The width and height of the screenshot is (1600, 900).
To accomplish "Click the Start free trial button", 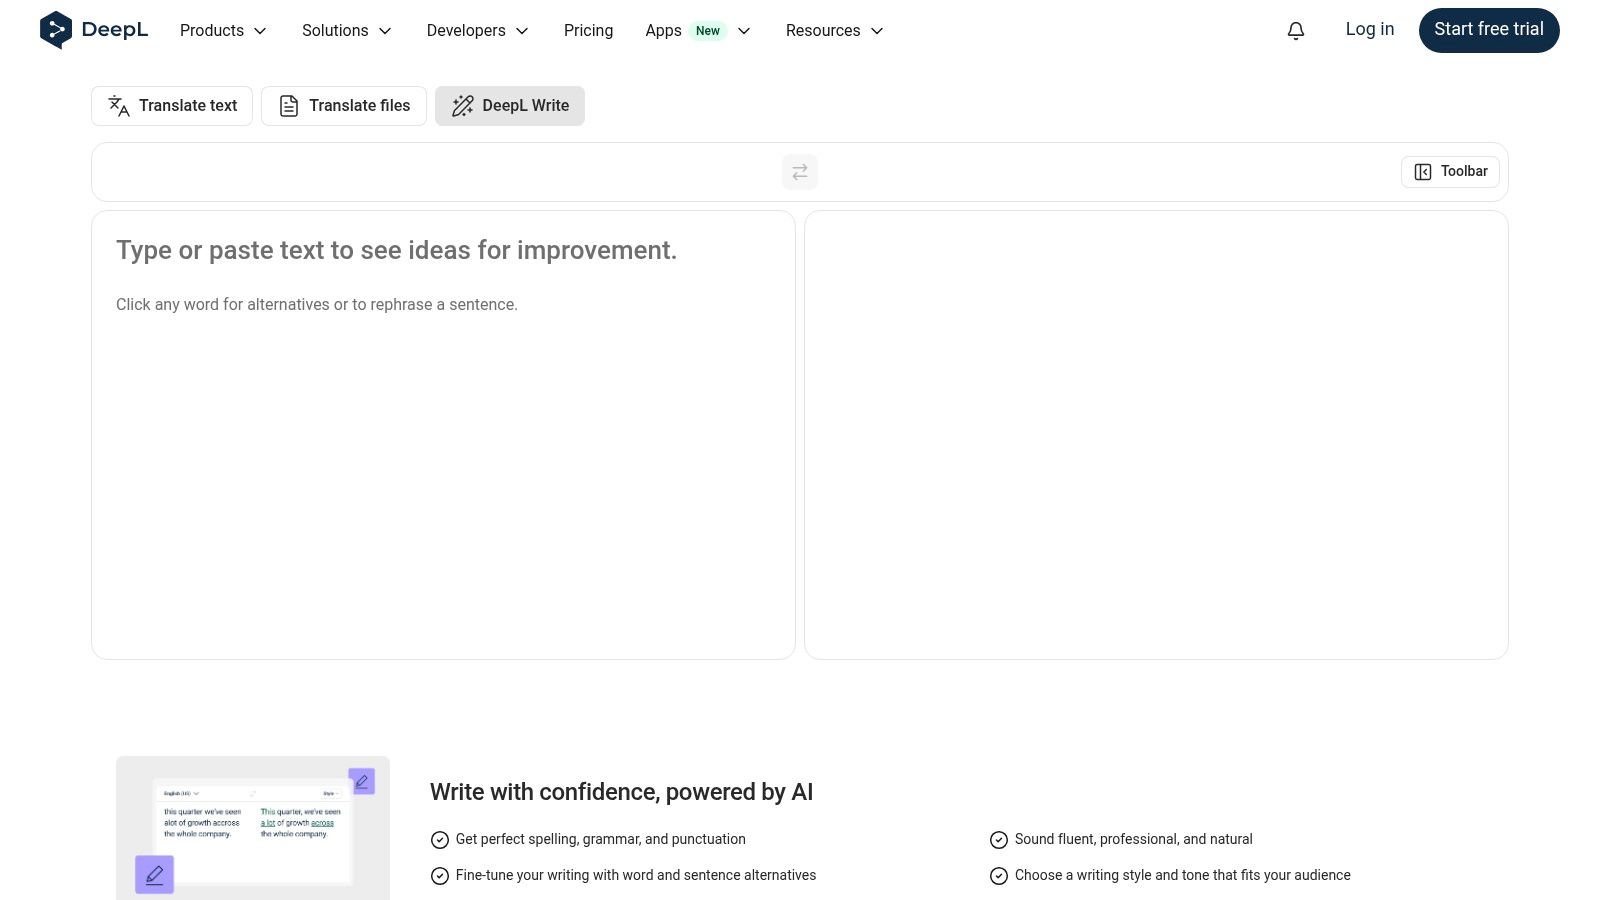I will [1489, 30].
